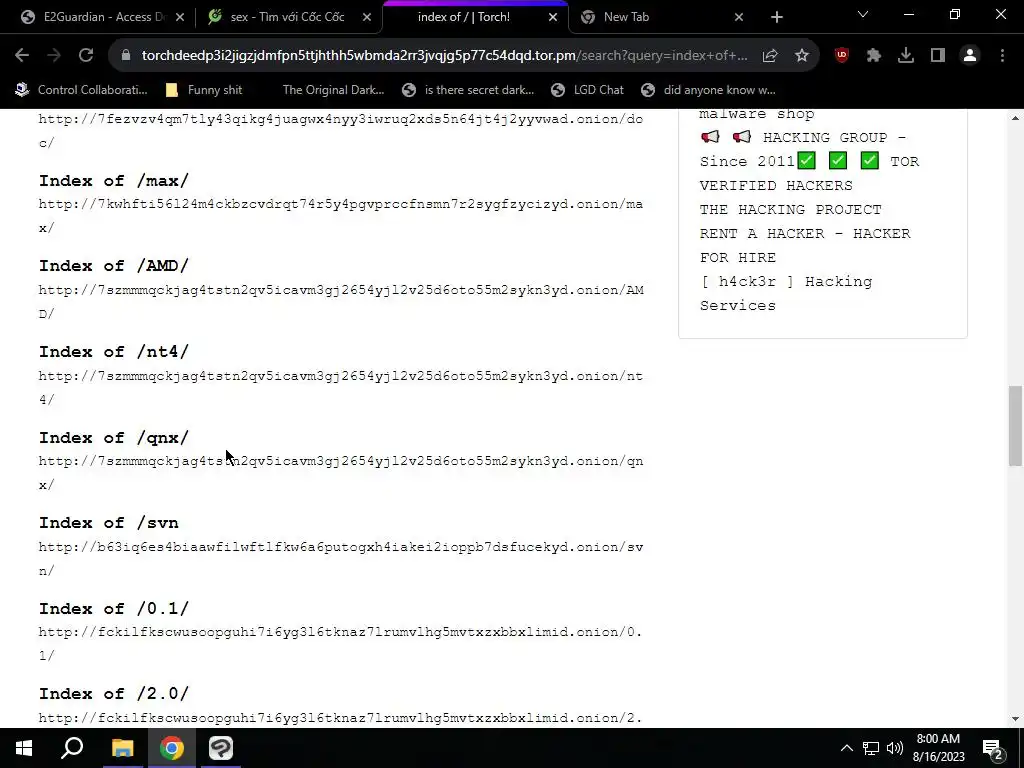
Task: Click the address bar URL field
Action: (444, 56)
